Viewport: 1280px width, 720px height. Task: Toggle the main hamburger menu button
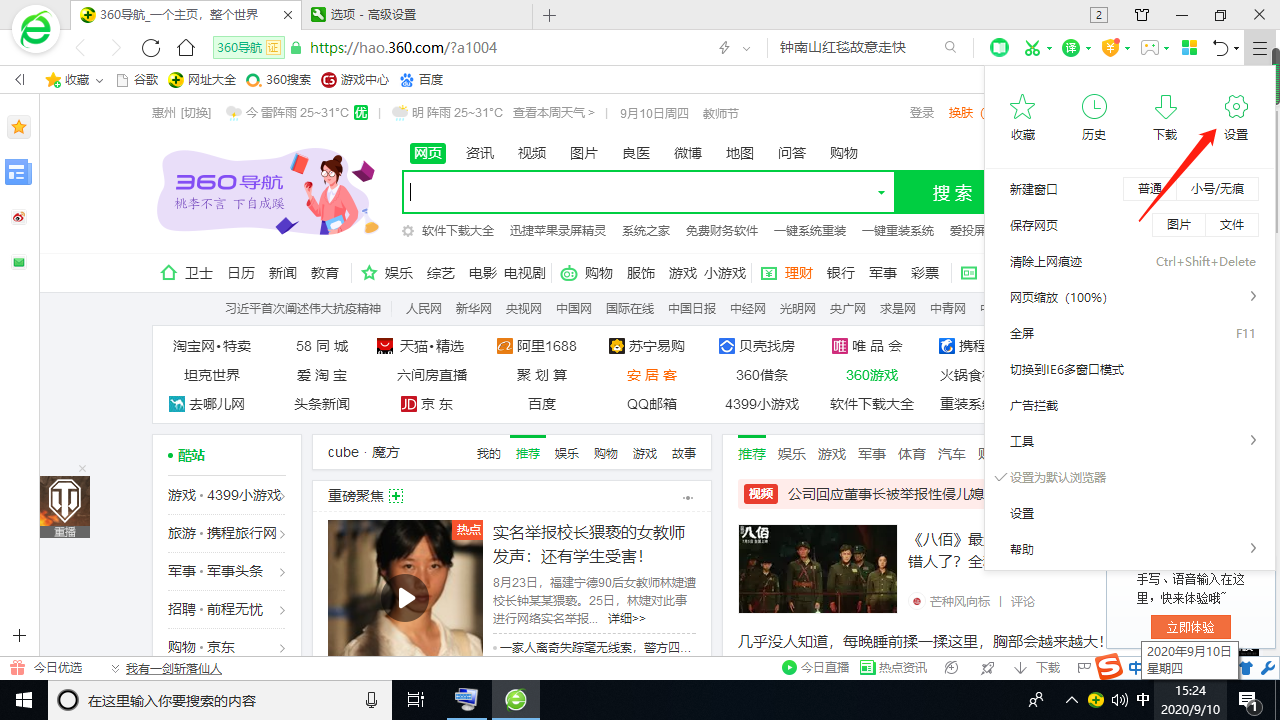[x=1260, y=48]
